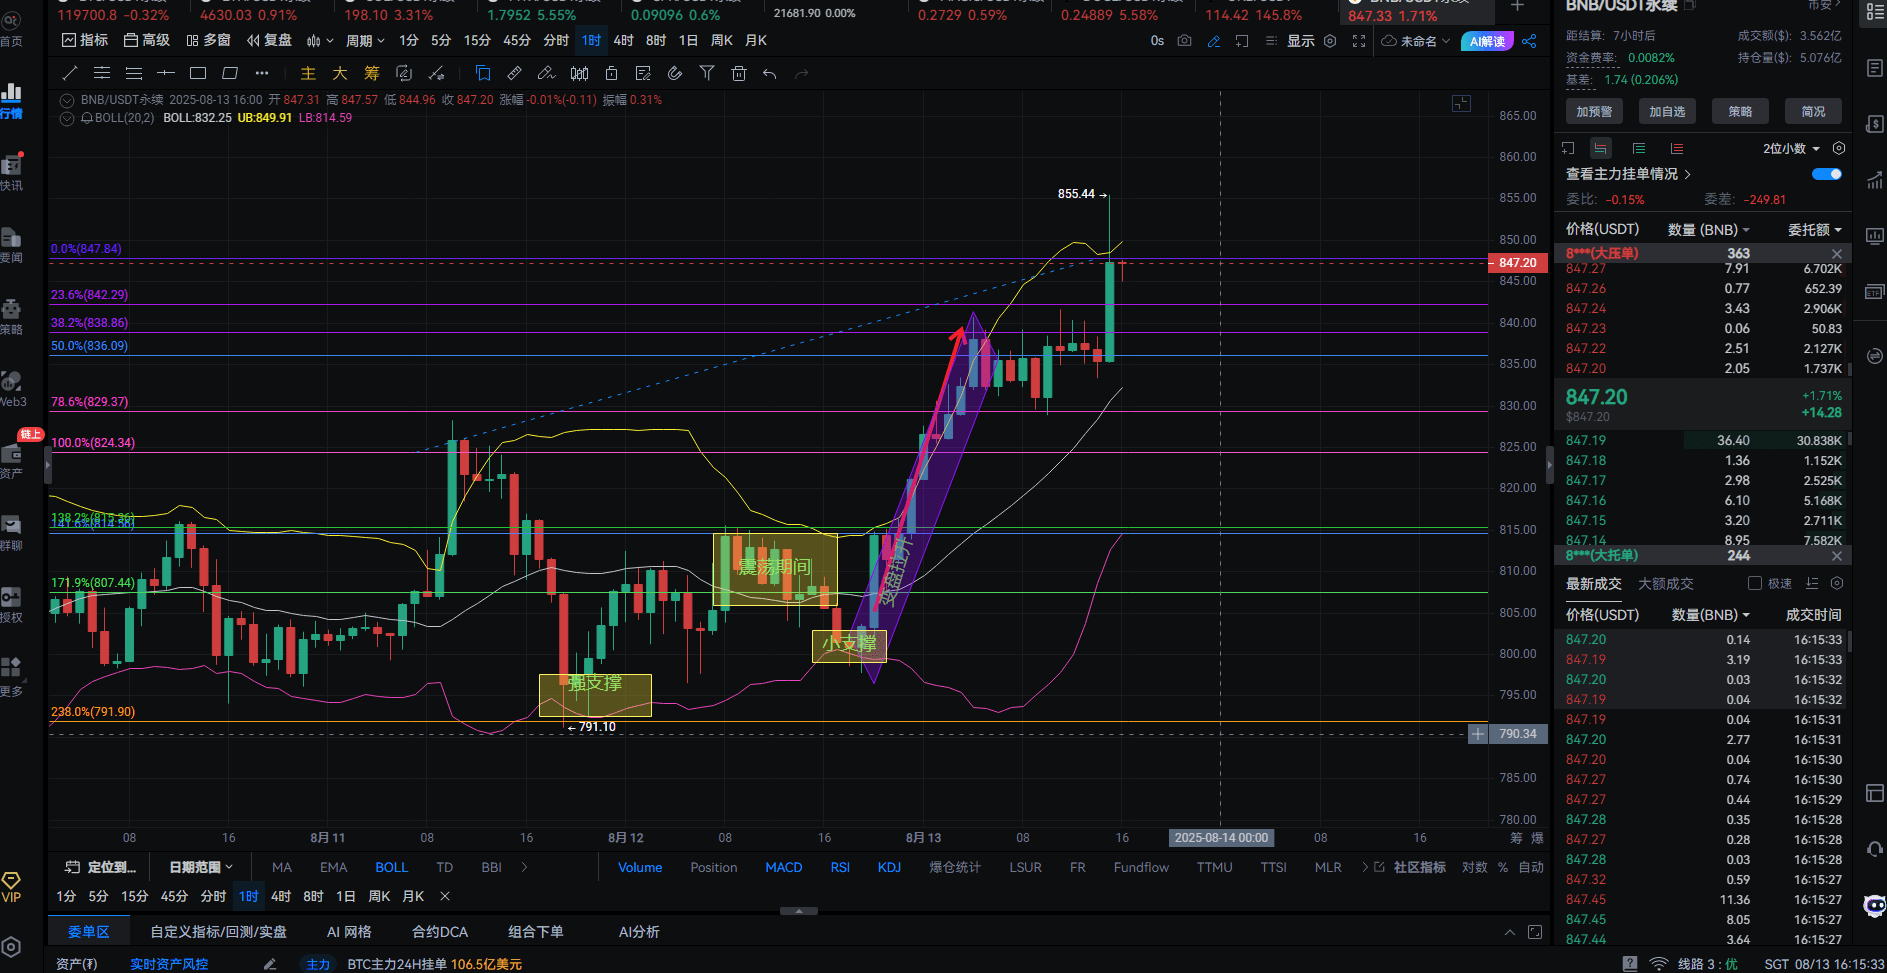Image resolution: width=1887 pixels, height=973 pixels.
Task: Undo the last drawing action
Action: point(769,73)
